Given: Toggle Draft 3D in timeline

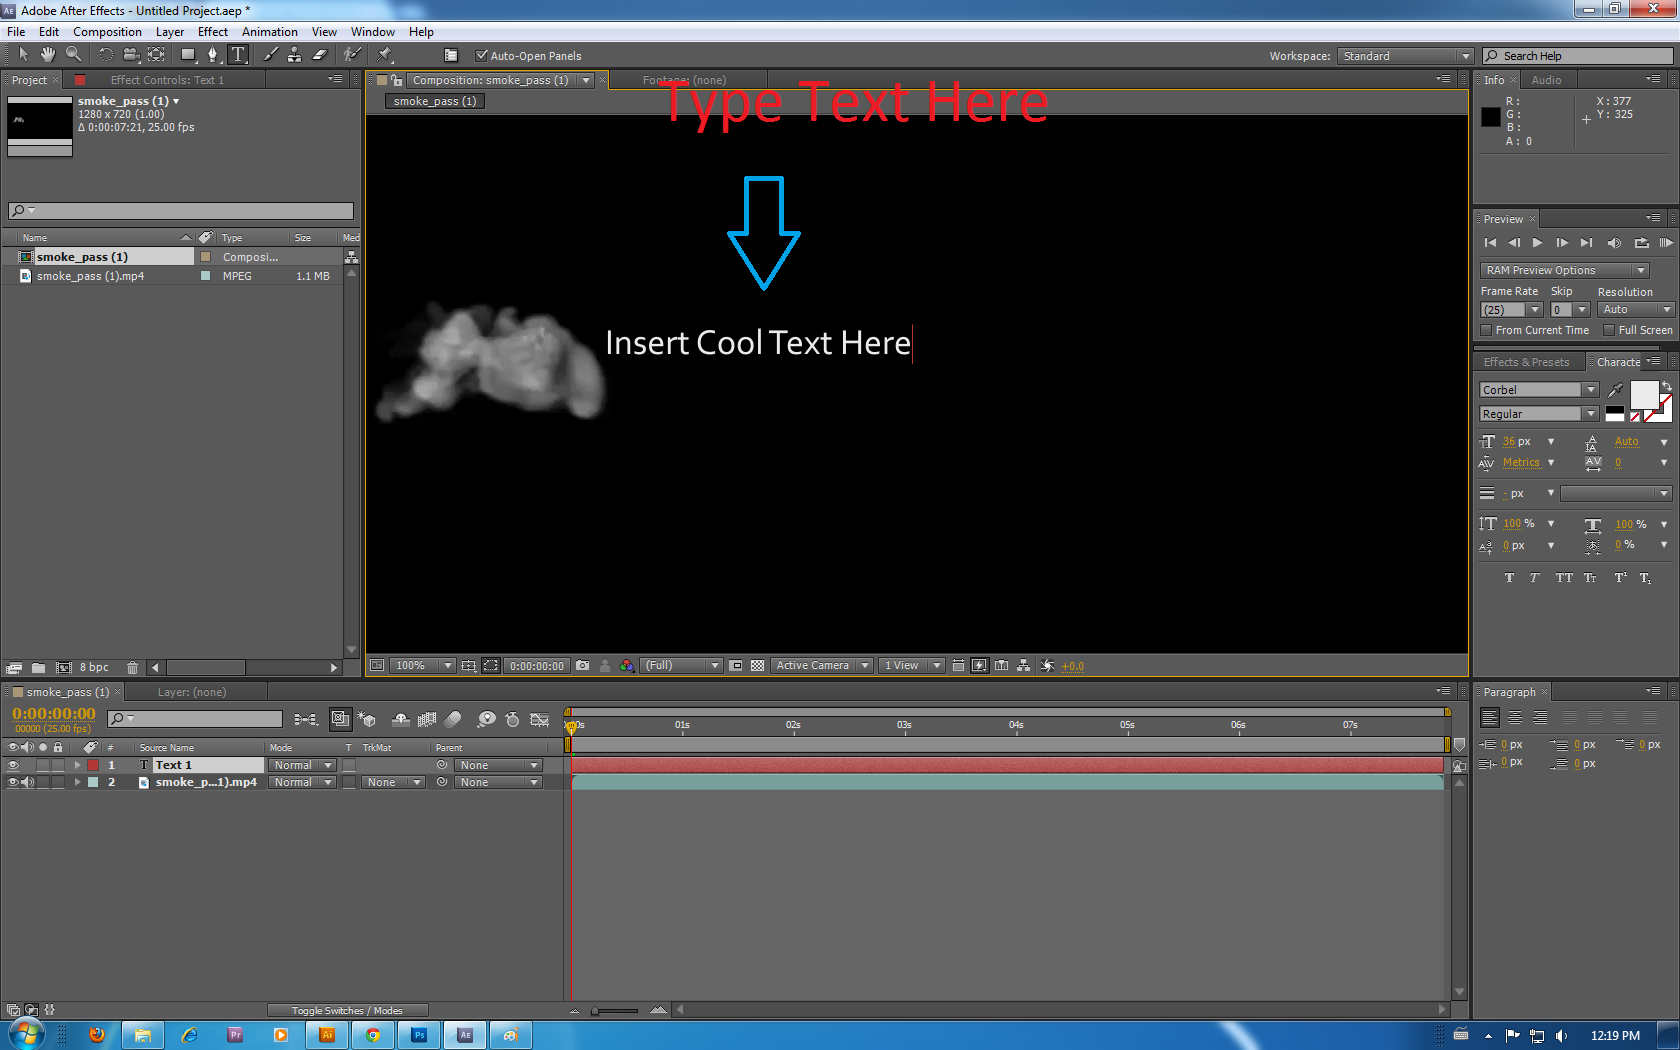Looking at the screenshot, I should tap(367, 719).
